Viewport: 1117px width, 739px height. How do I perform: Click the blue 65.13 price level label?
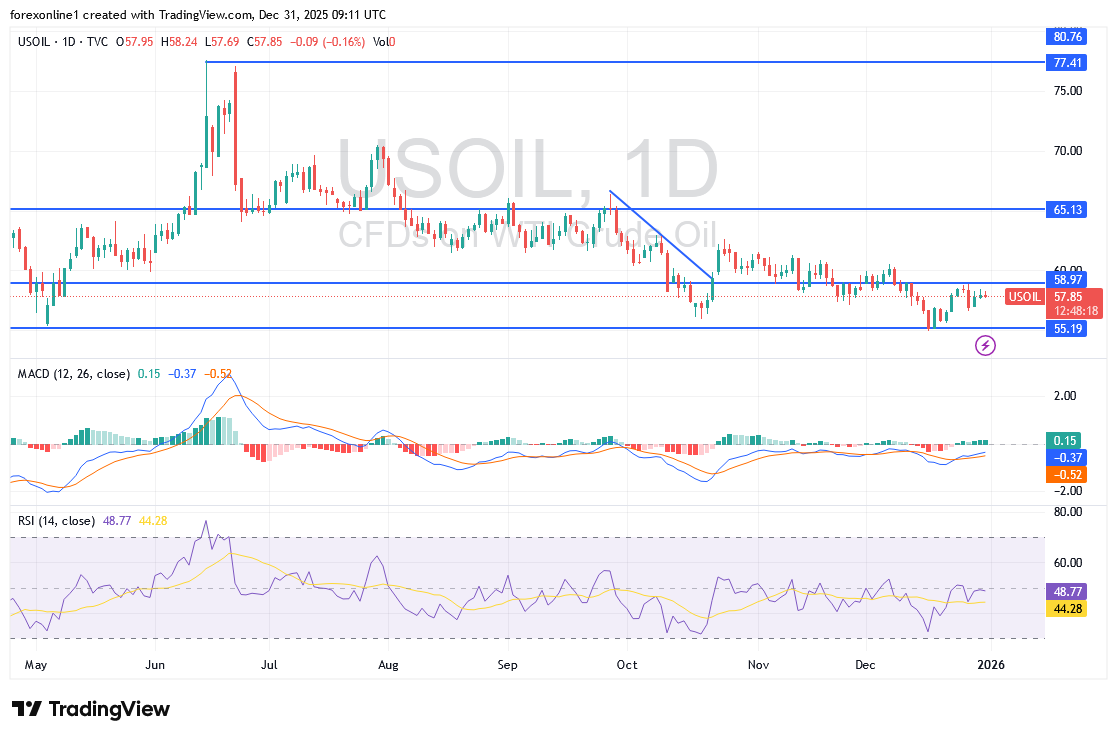[x=1070, y=210]
